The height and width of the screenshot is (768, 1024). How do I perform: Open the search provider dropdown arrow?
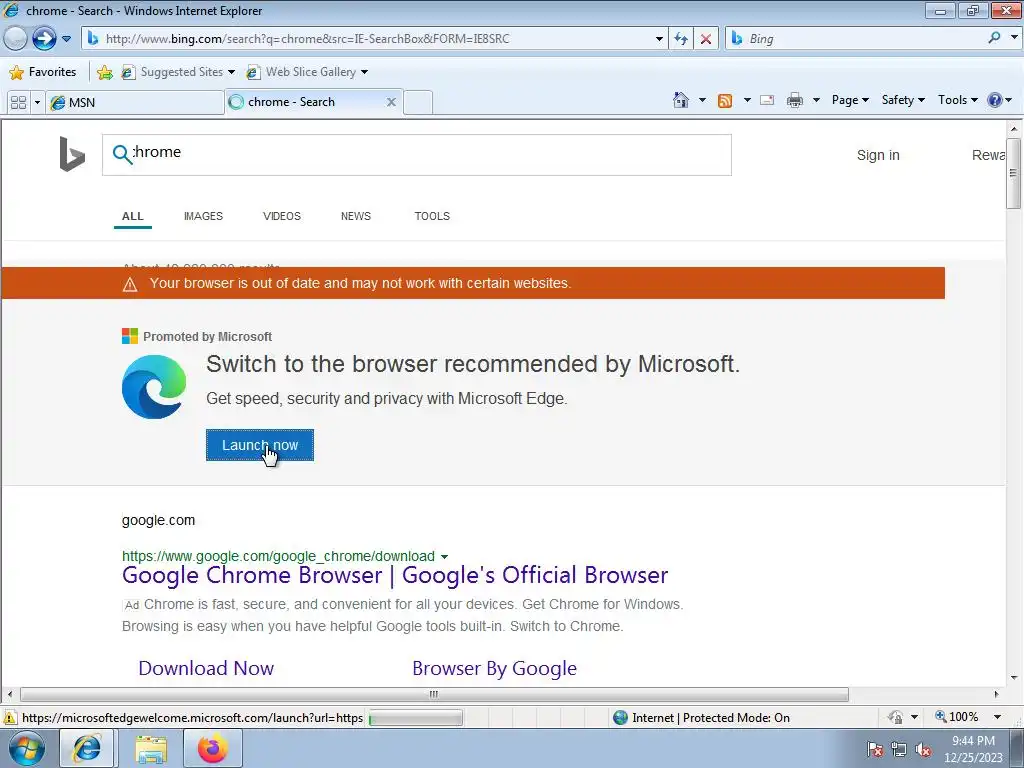point(1014,38)
